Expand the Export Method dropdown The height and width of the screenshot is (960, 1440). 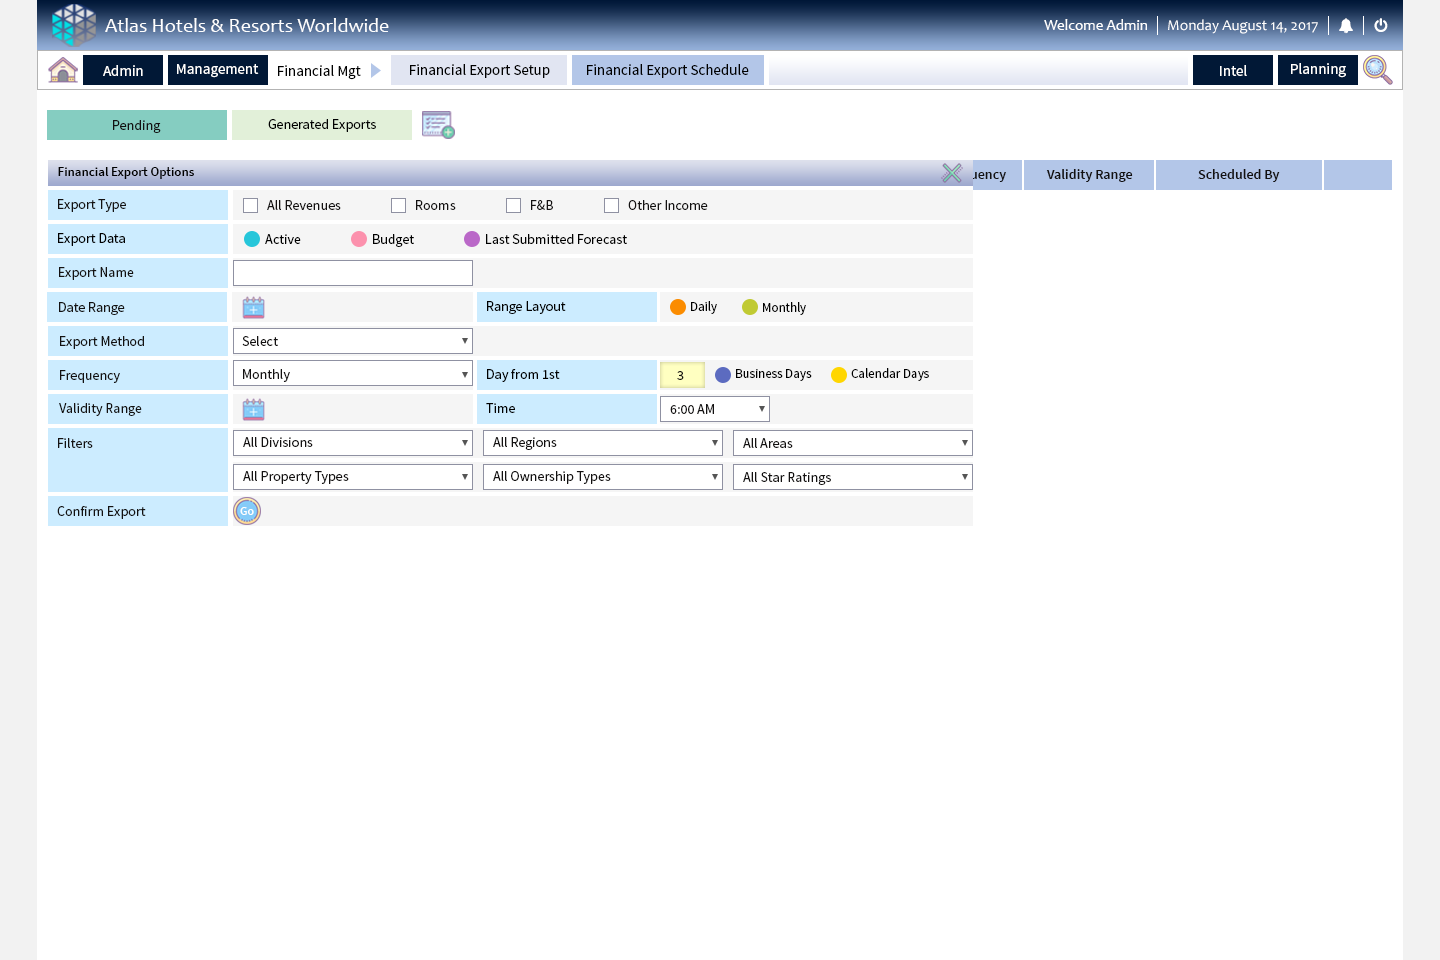352,342
